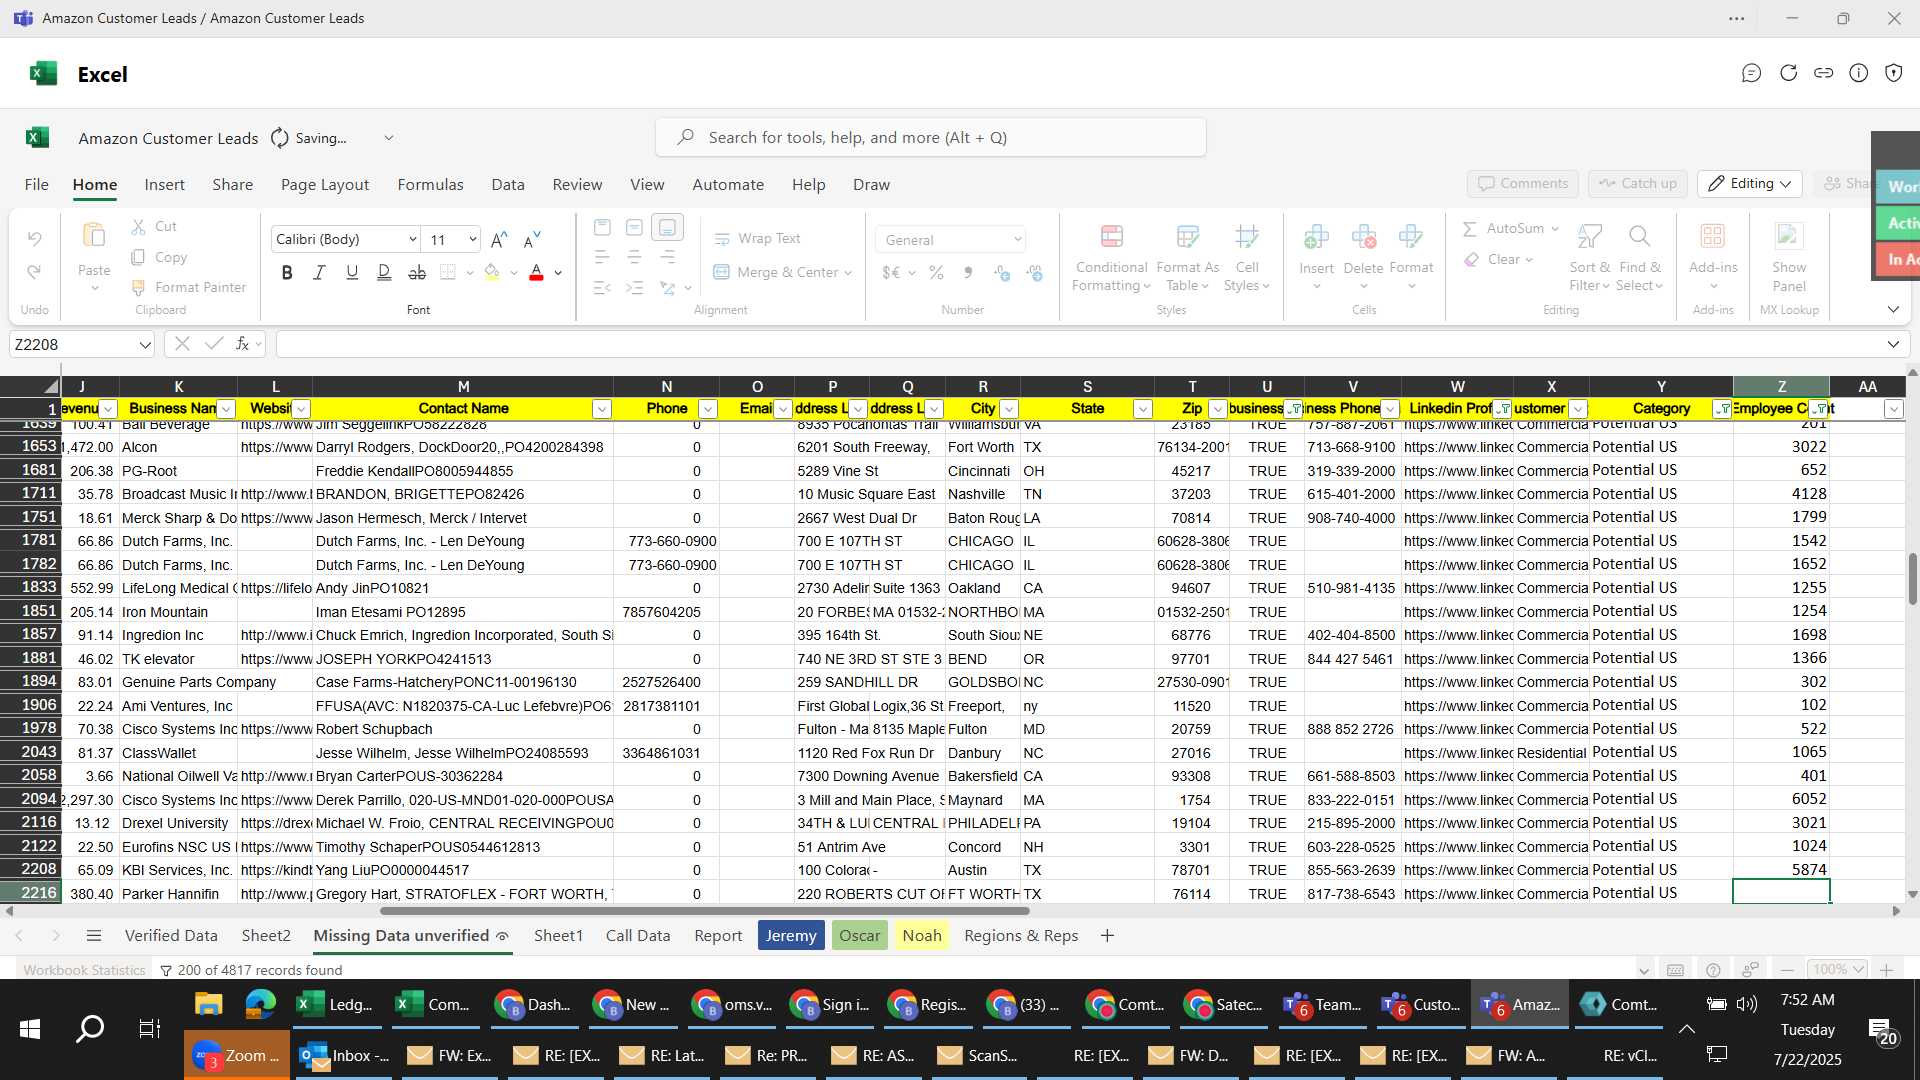The width and height of the screenshot is (1920, 1080).
Task: Click the Cut scissors icon
Action: point(139,227)
